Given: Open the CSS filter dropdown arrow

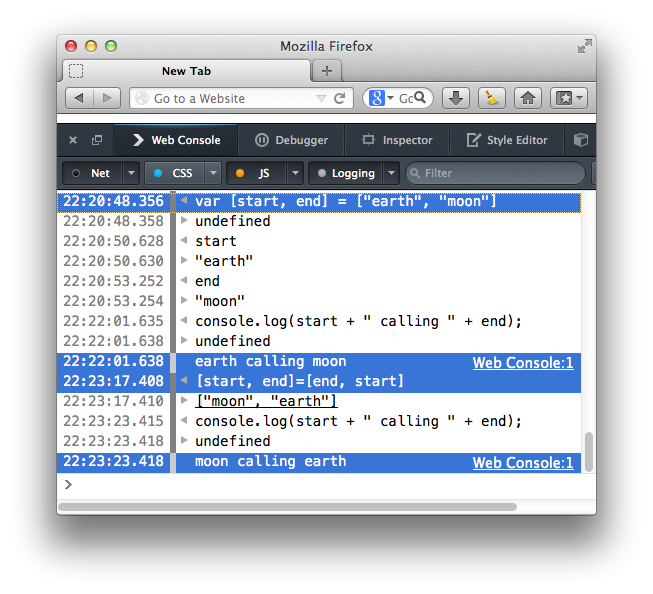Looking at the screenshot, I should click(213, 173).
